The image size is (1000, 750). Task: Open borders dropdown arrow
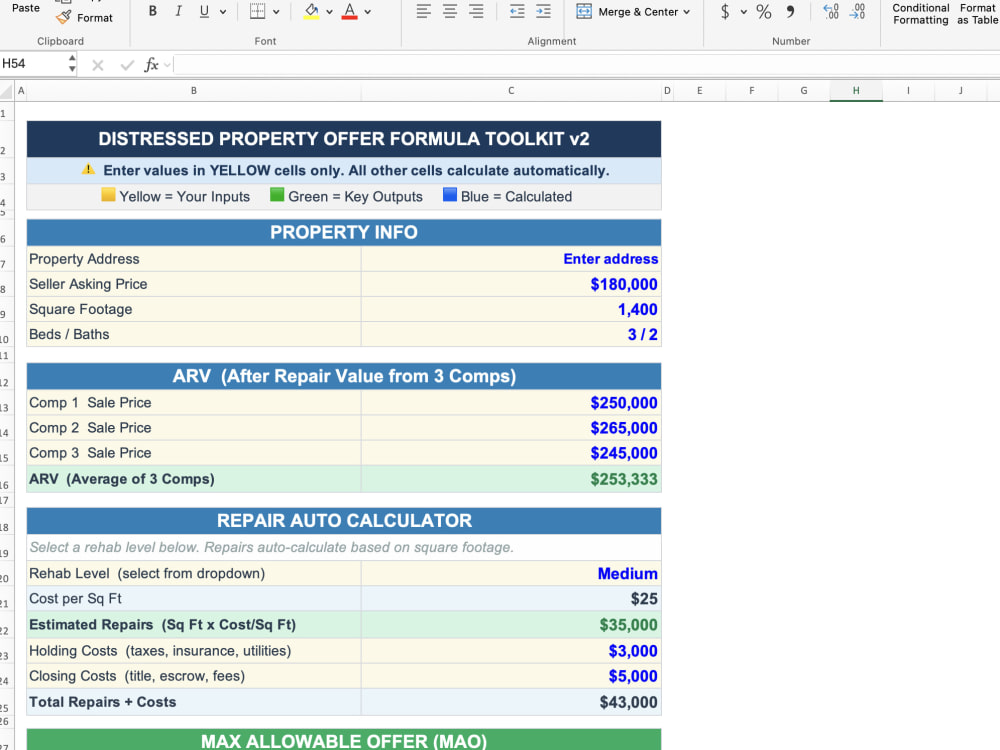276,11
